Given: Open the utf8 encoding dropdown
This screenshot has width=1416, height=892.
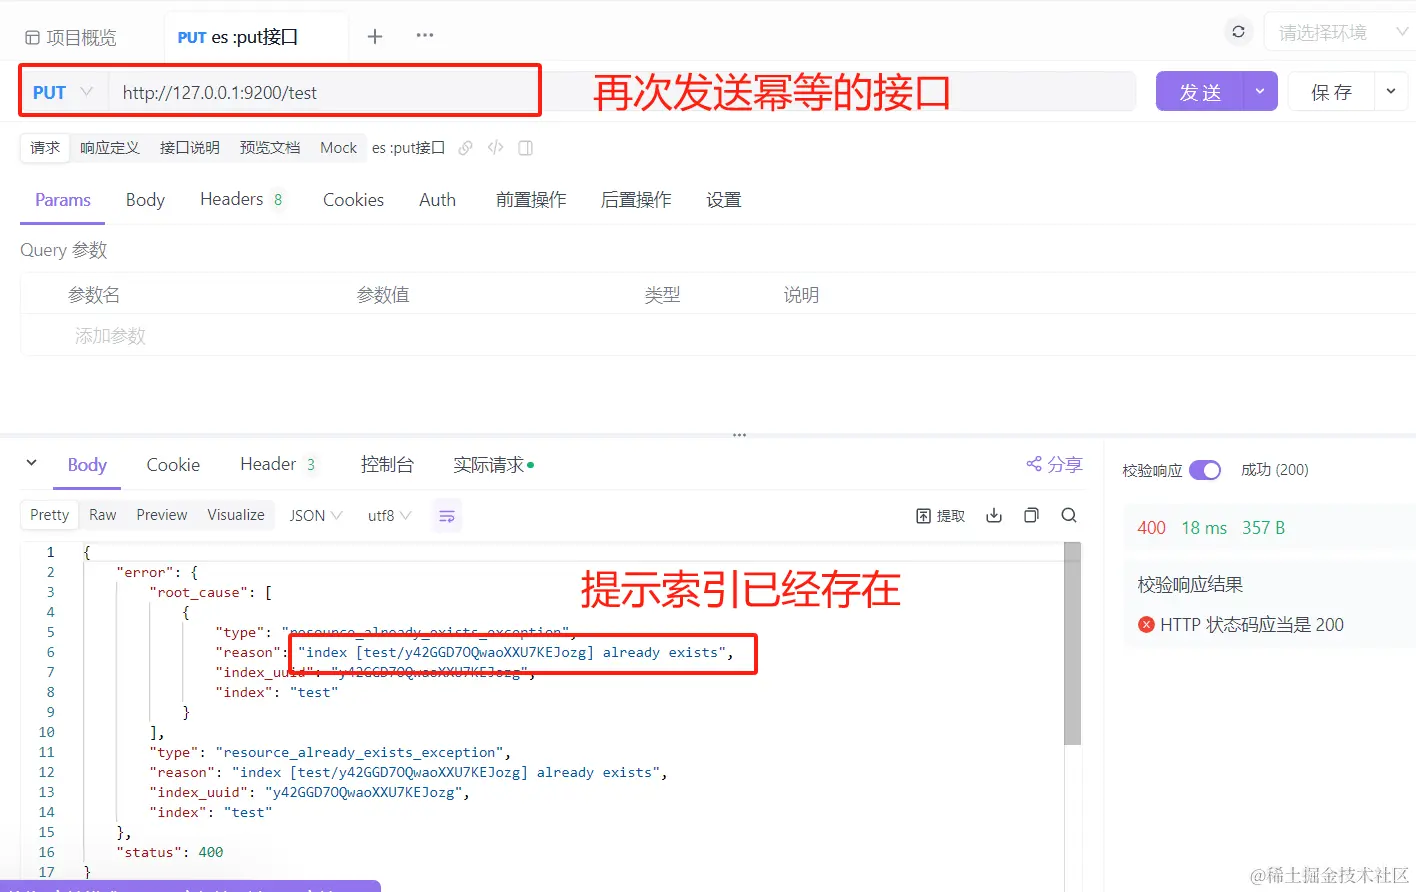Looking at the screenshot, I should tap(389, 516).
